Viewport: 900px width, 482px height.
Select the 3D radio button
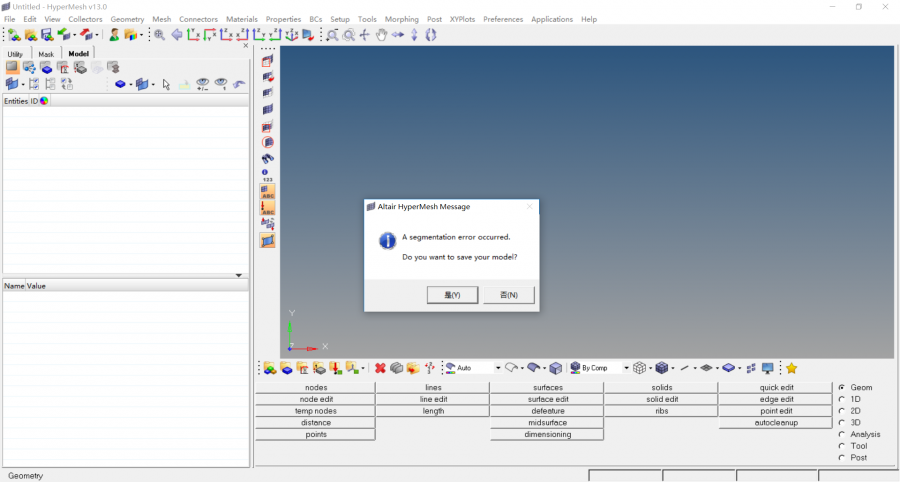pyautogui.click(x=841, y=422)
